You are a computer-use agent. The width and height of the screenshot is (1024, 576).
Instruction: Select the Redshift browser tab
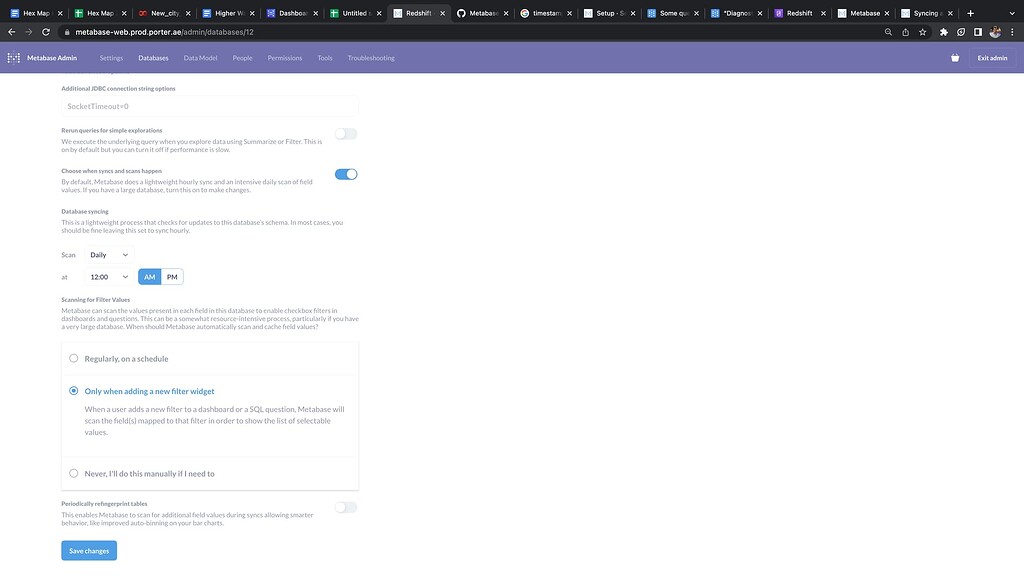tap(799, 12)
